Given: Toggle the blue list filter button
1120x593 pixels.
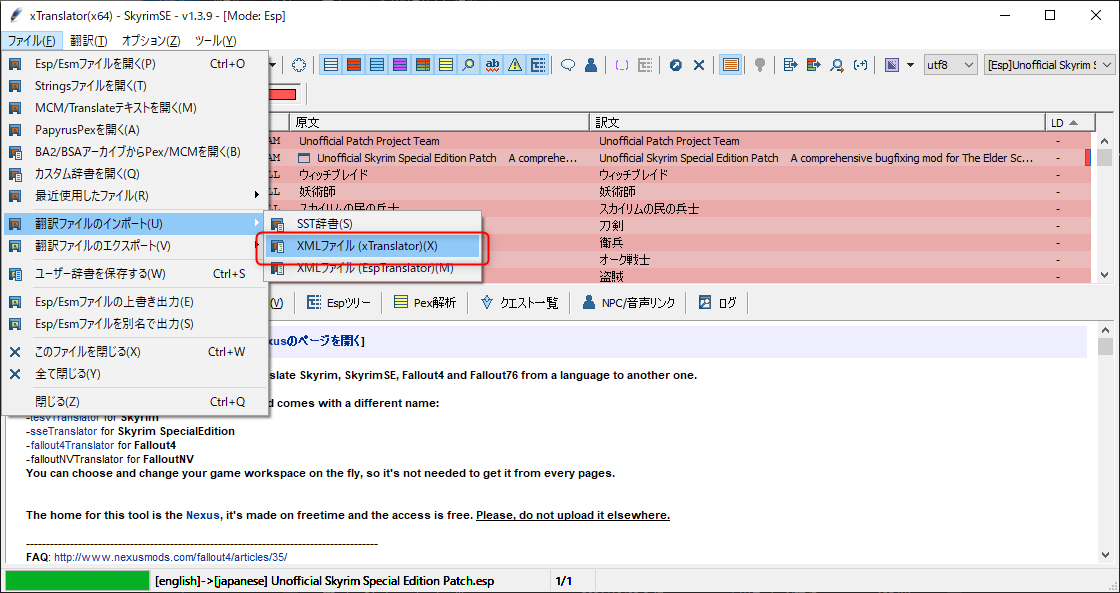Looking at the screenshot, I should tap(376, 65).
